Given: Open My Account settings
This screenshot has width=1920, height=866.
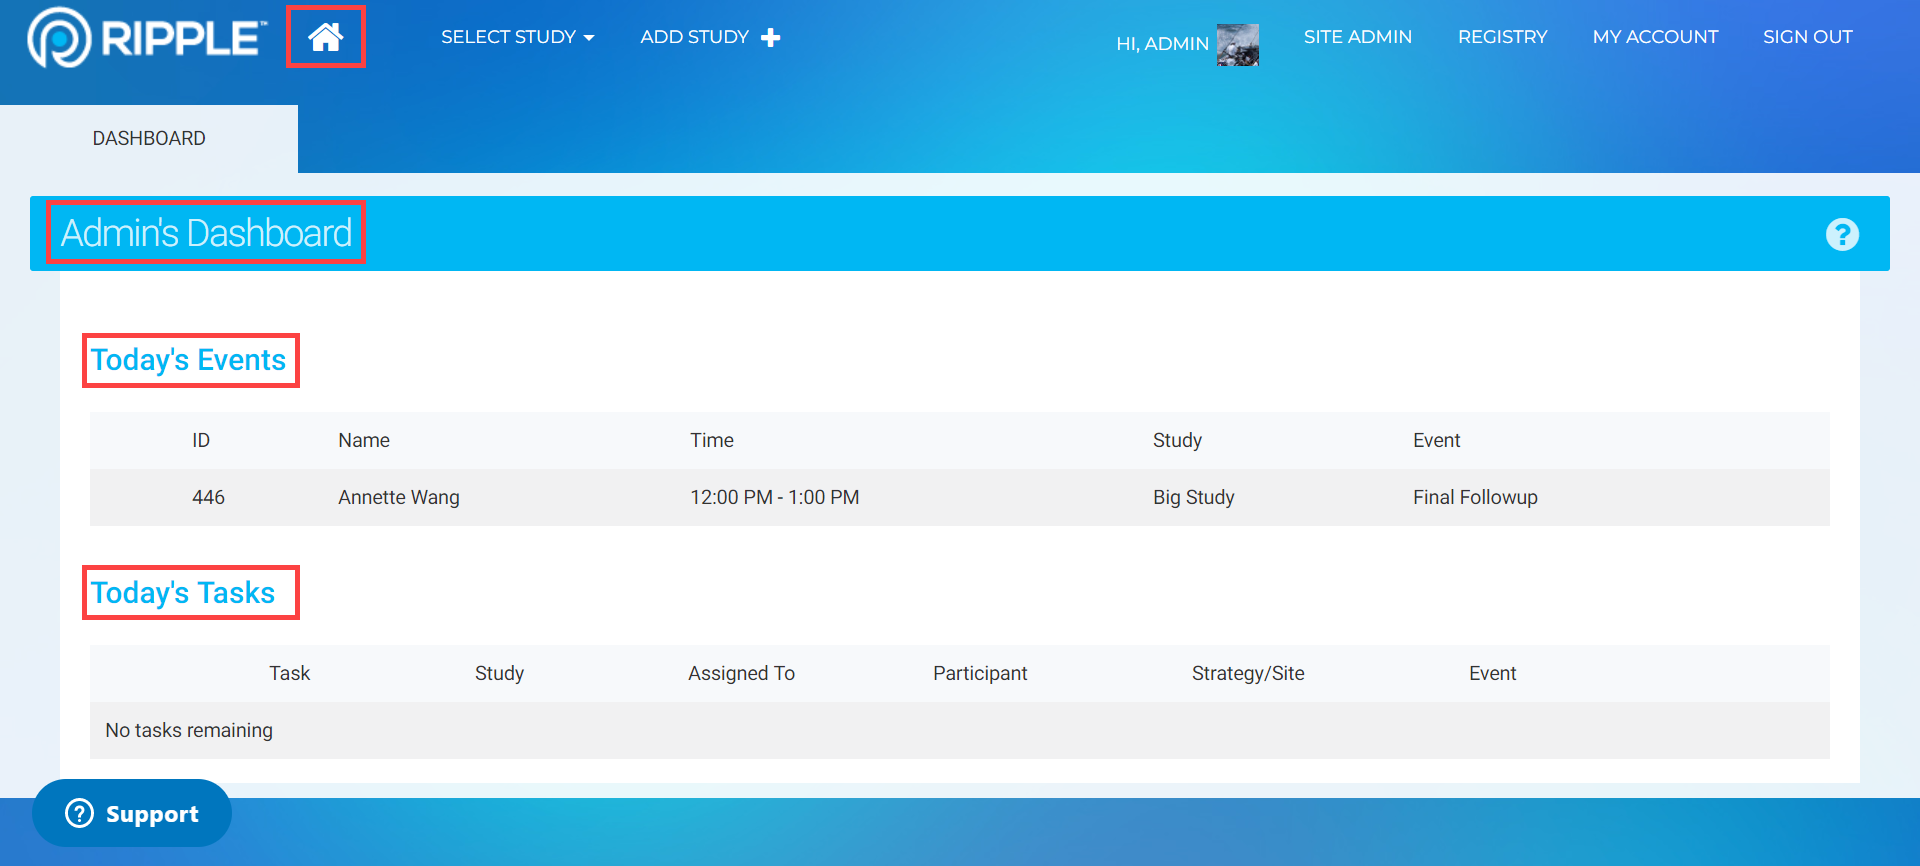Looking at the screenshot, I should pos(1655,37).
